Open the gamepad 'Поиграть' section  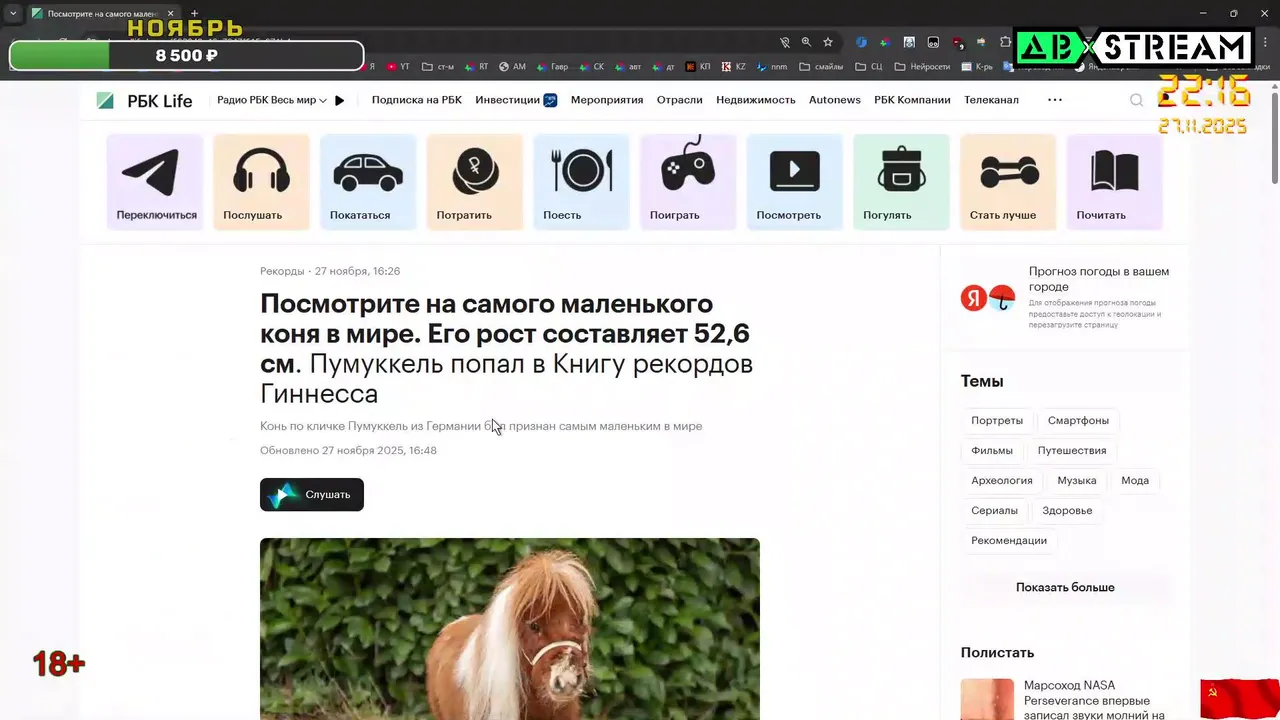(688, 182)
